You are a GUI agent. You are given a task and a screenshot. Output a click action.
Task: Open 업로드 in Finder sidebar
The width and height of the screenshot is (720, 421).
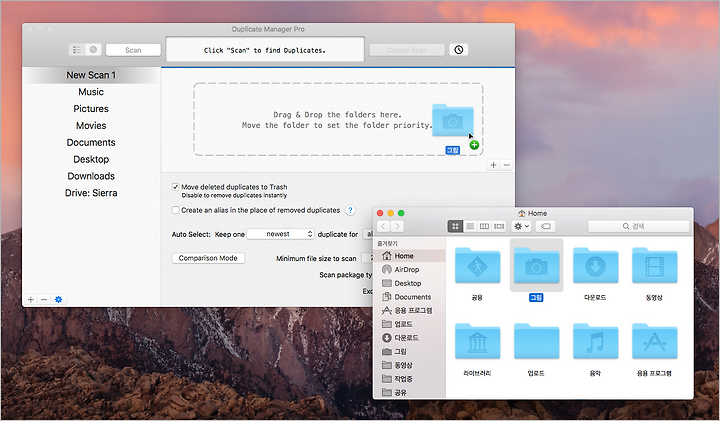[409, 324]
